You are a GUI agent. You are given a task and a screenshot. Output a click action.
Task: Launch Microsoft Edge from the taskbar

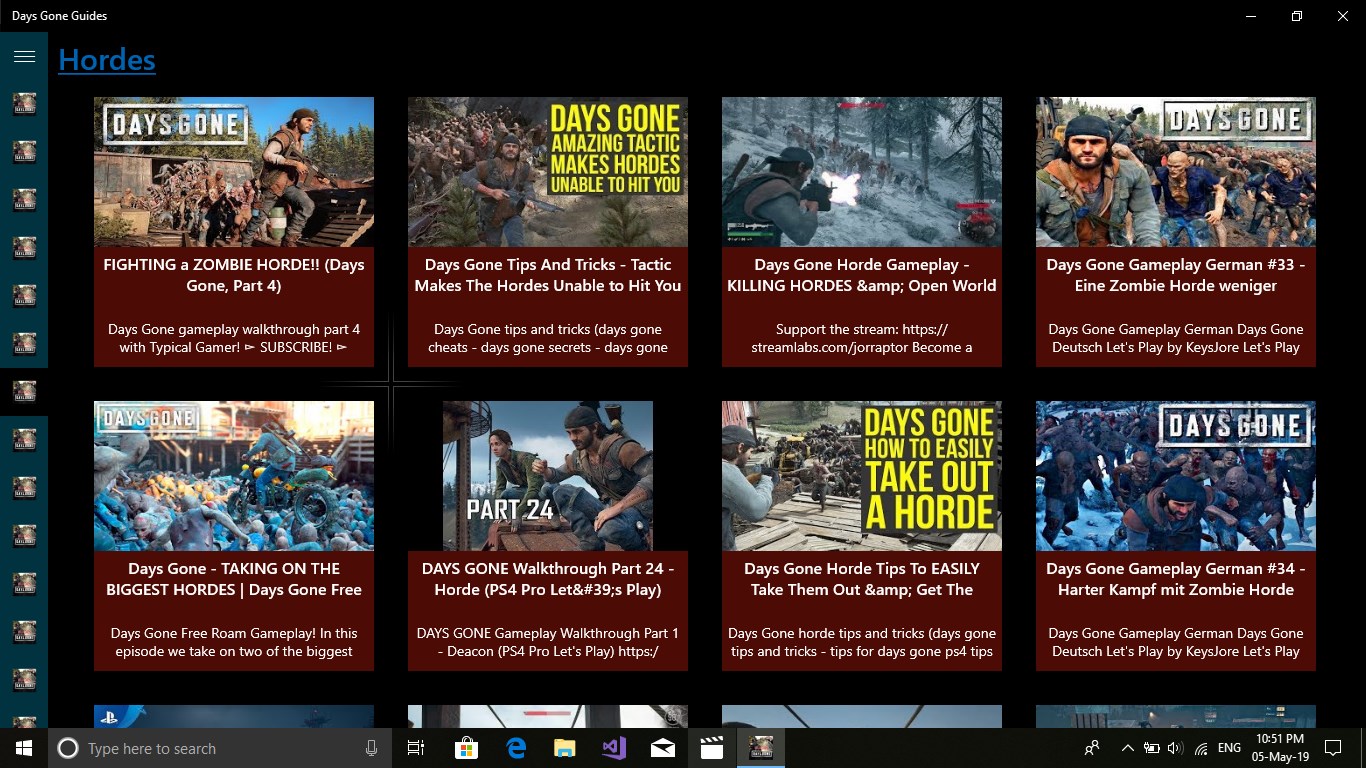point(516,748)
